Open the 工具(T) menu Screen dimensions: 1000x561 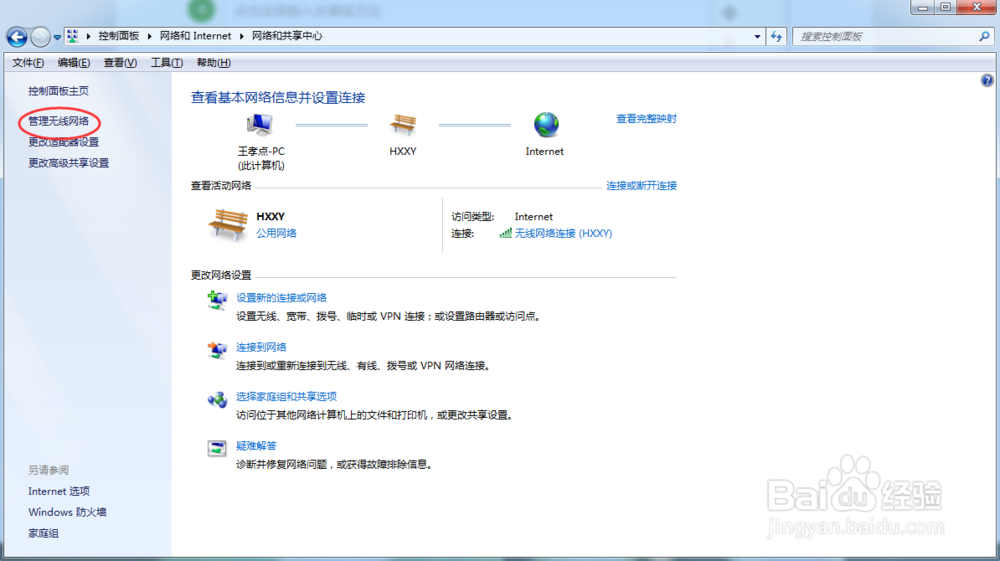(166, 62)
